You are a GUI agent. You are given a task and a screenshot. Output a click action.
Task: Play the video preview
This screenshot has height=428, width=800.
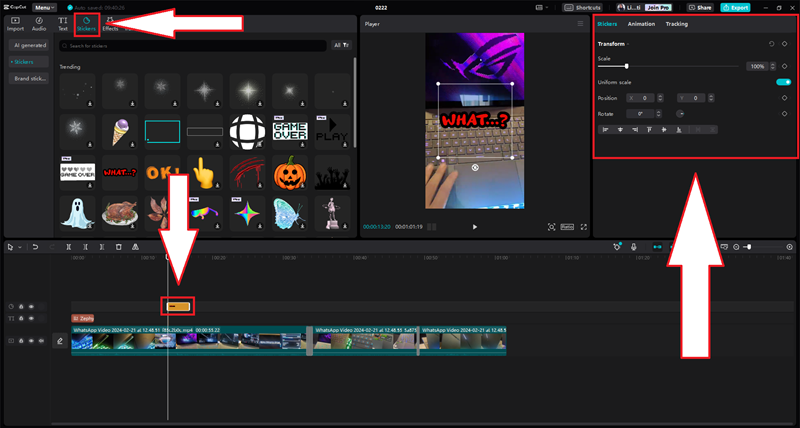point(475,227)
